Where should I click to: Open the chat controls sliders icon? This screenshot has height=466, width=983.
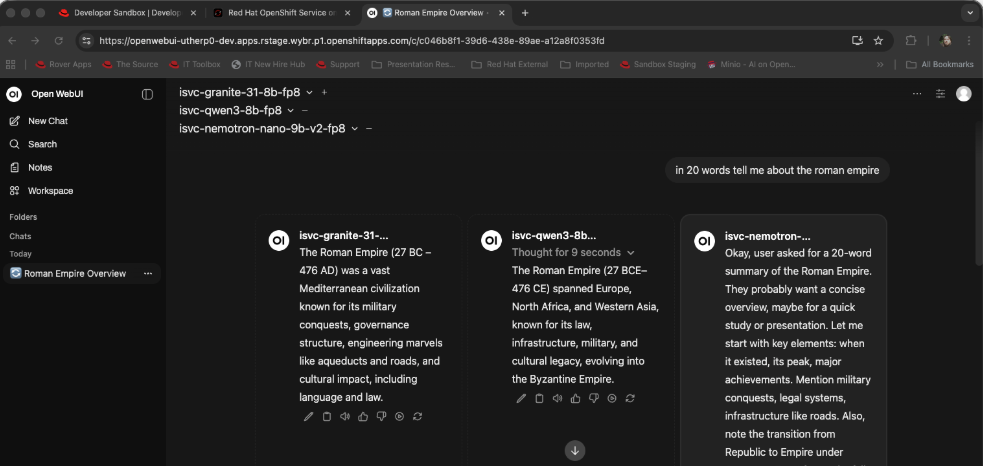940,93
